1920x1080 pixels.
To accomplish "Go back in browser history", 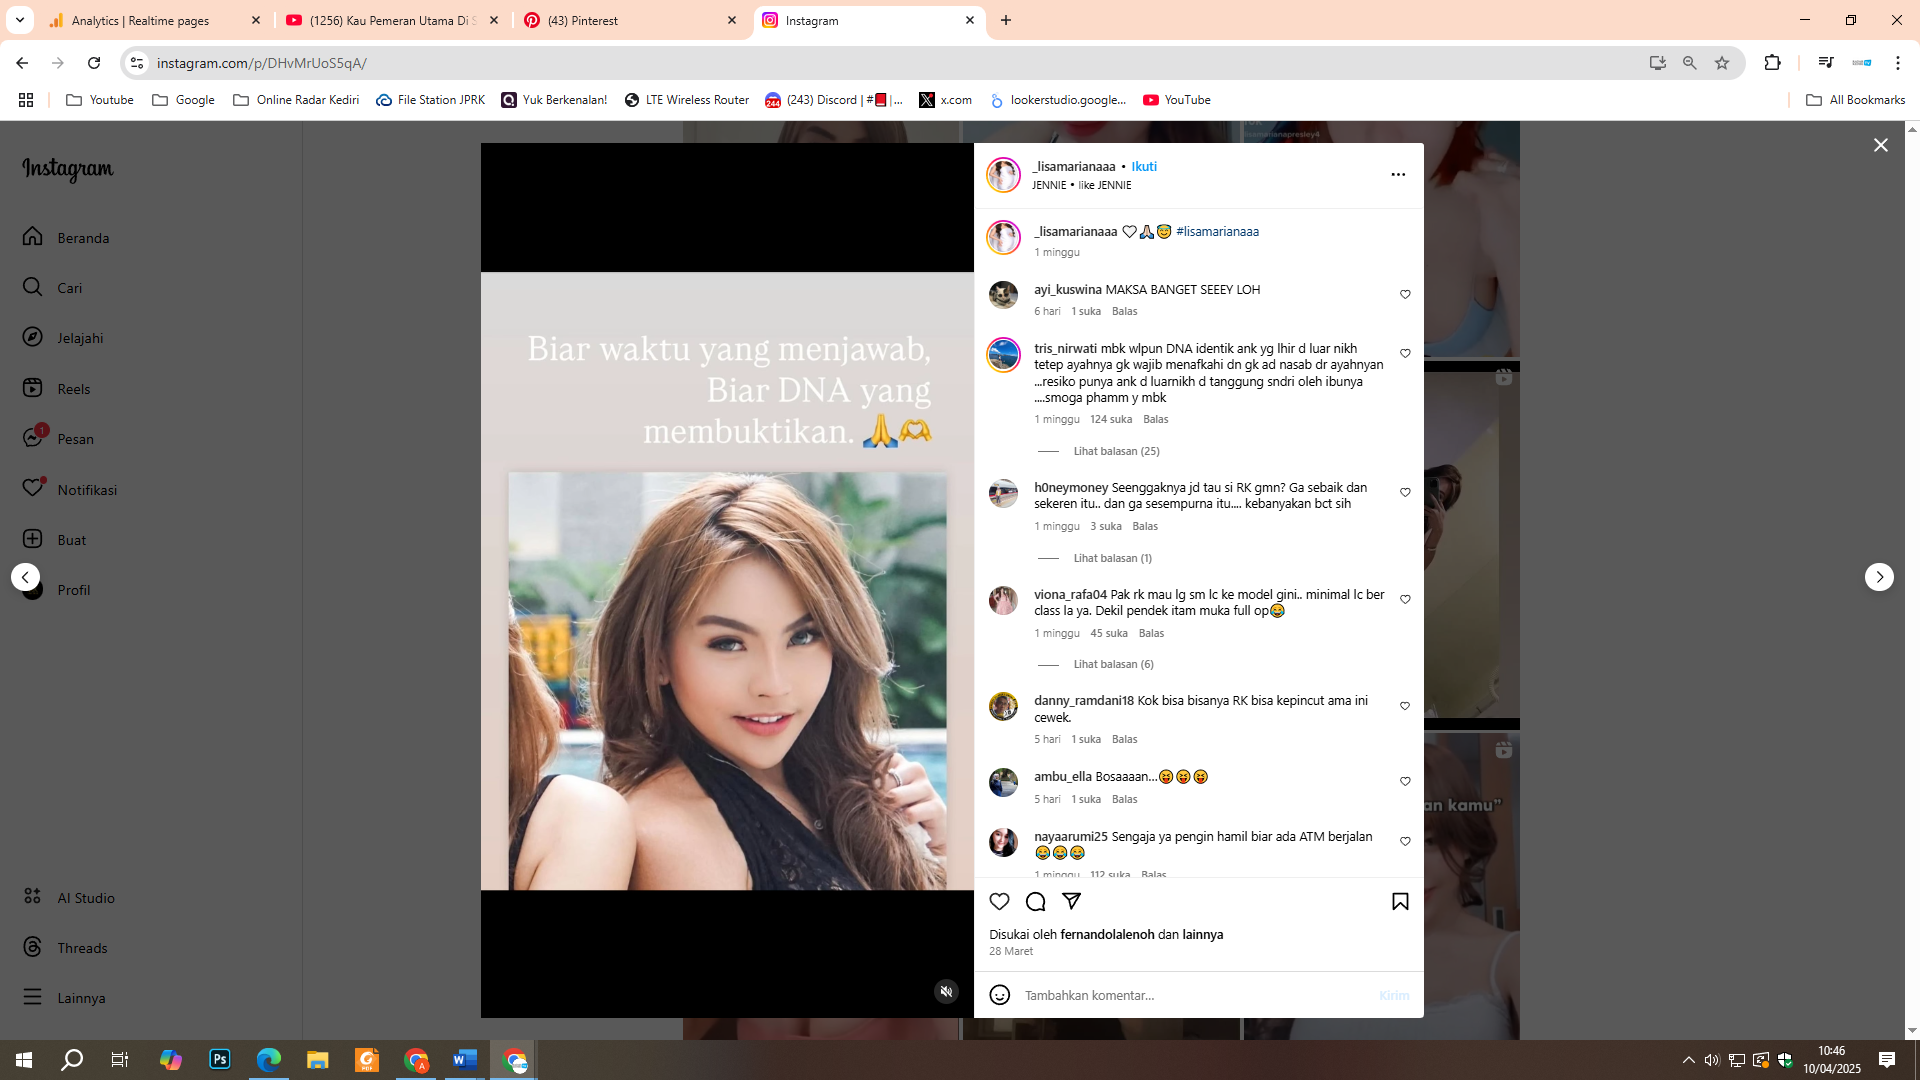I will [x=22, y=63].
